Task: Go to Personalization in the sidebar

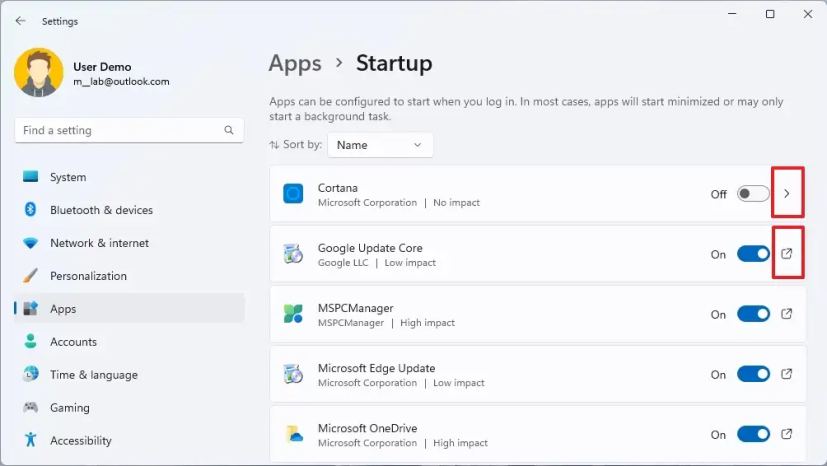Action: coord(88,276)
